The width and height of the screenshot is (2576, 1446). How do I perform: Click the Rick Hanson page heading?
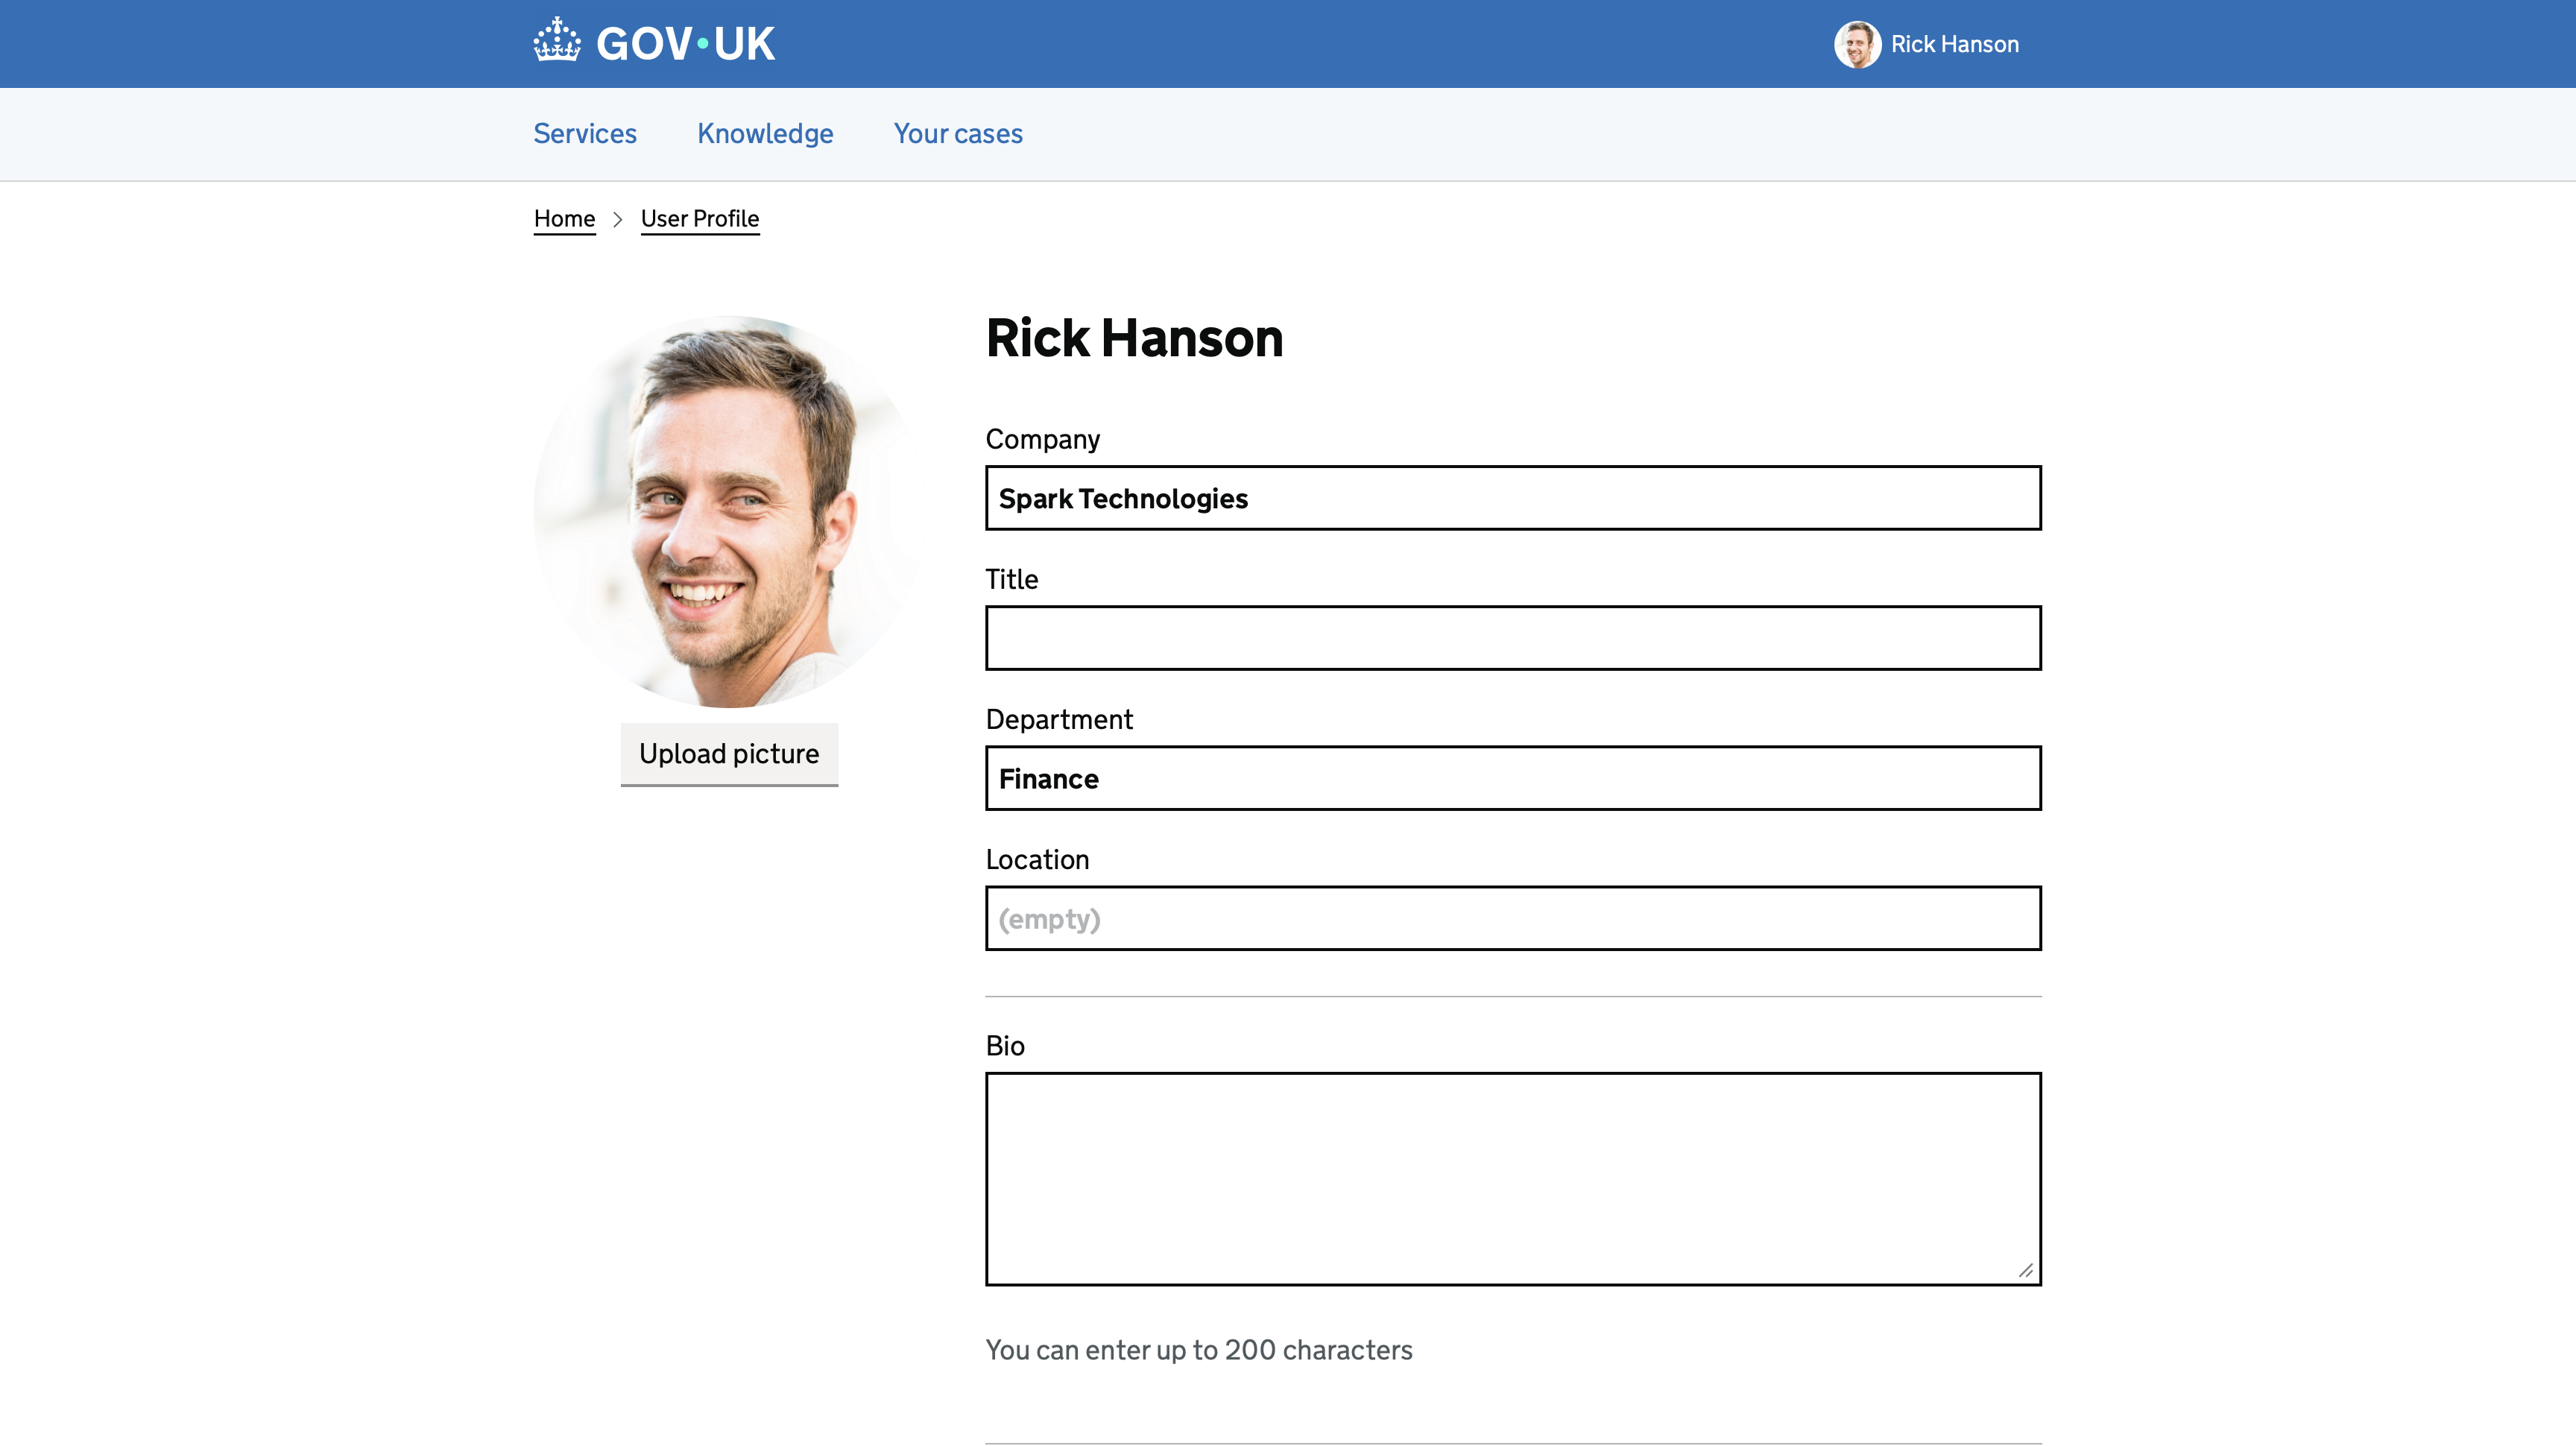tap(1134, 338)
